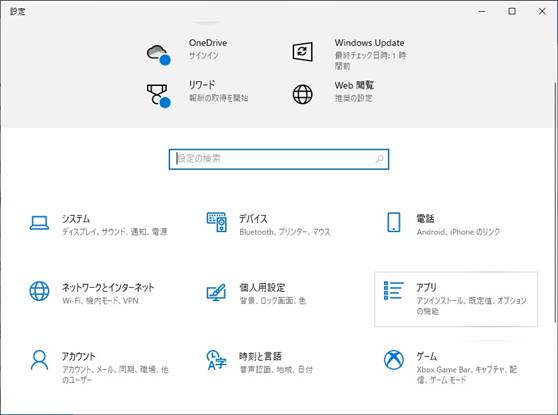The height and width of the screenshot is (415, 558).
Task: Open the ゲーム settings label
Action: tap(427, 356)
